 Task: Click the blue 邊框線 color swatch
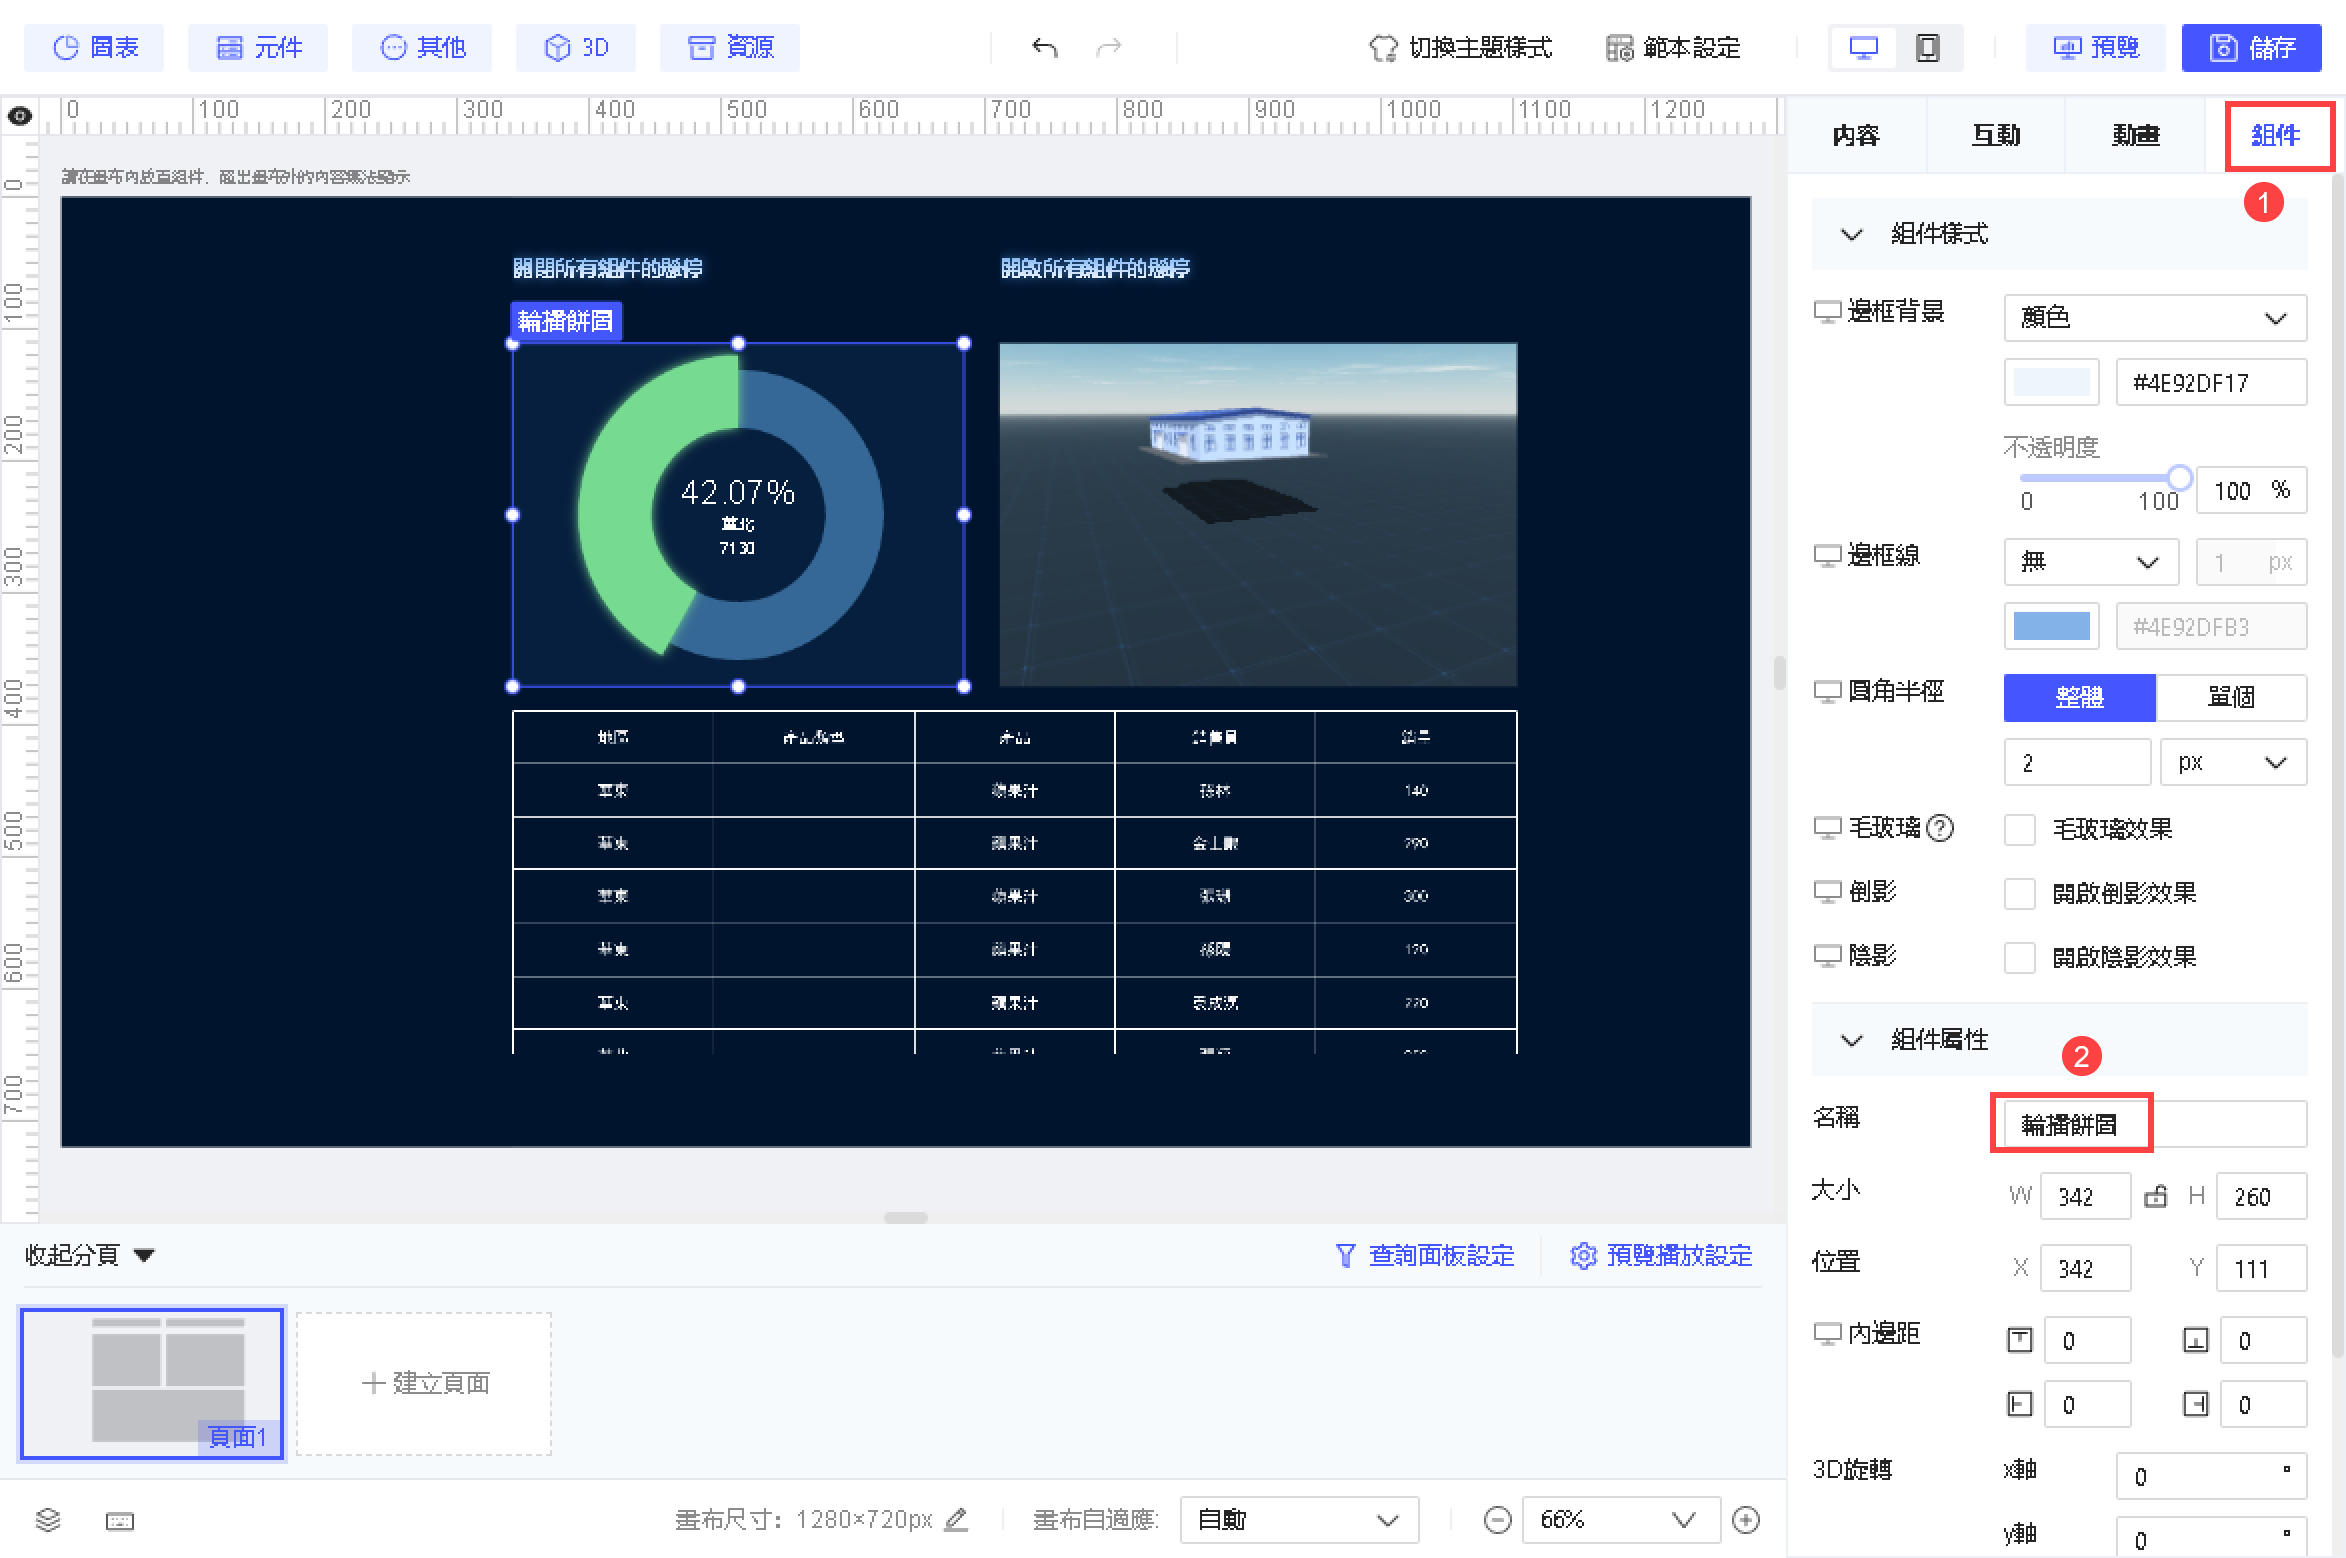click(x=2050, y=626)
